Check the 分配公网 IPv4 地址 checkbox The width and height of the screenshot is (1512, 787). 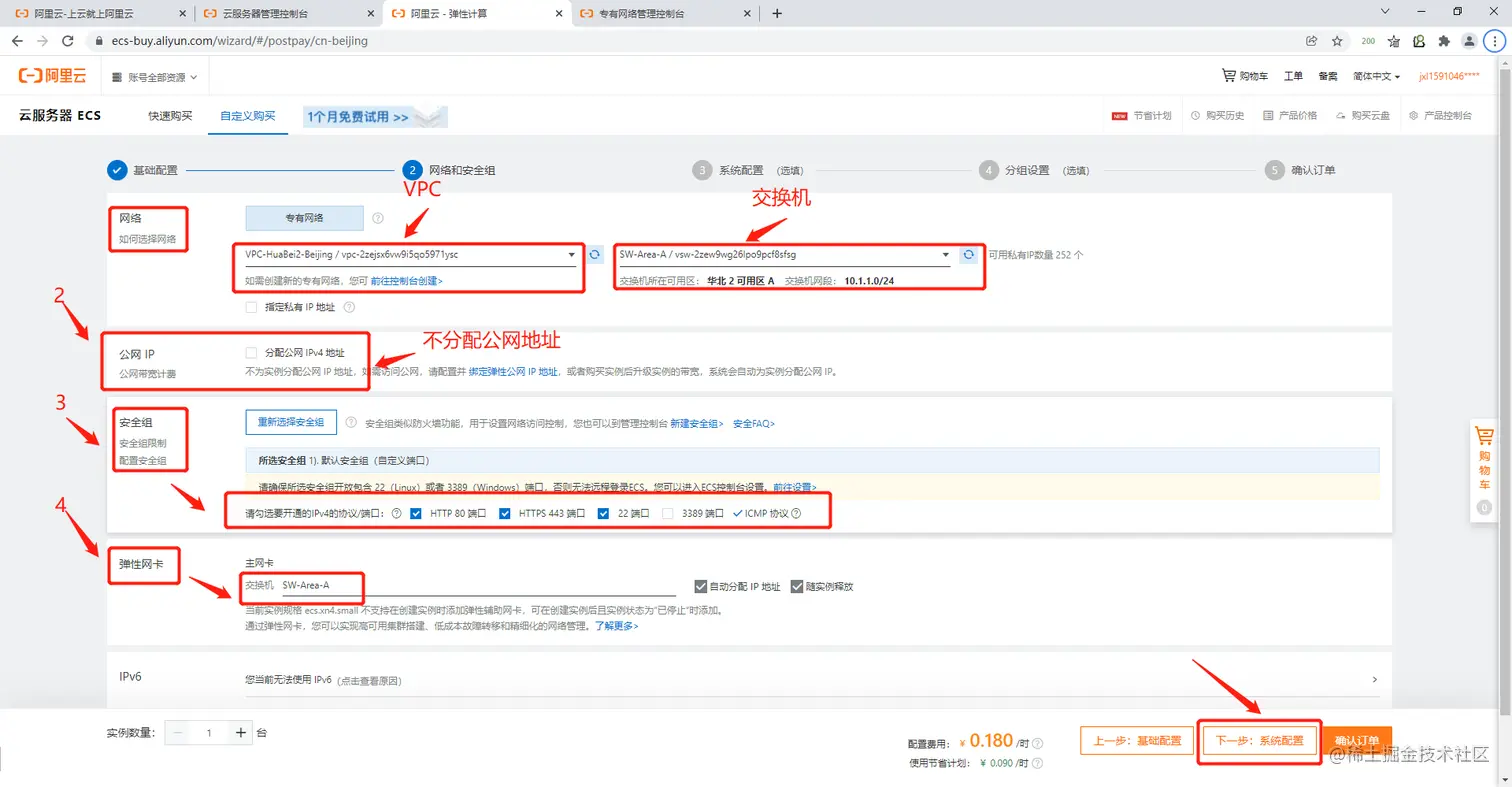click(251, 353)
